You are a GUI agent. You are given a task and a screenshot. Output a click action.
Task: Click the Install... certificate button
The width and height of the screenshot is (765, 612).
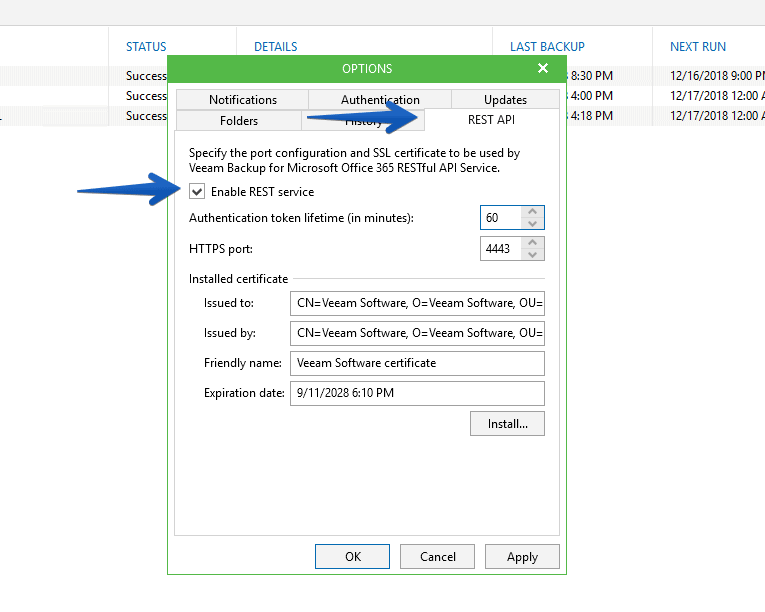[x=507, y=424]
